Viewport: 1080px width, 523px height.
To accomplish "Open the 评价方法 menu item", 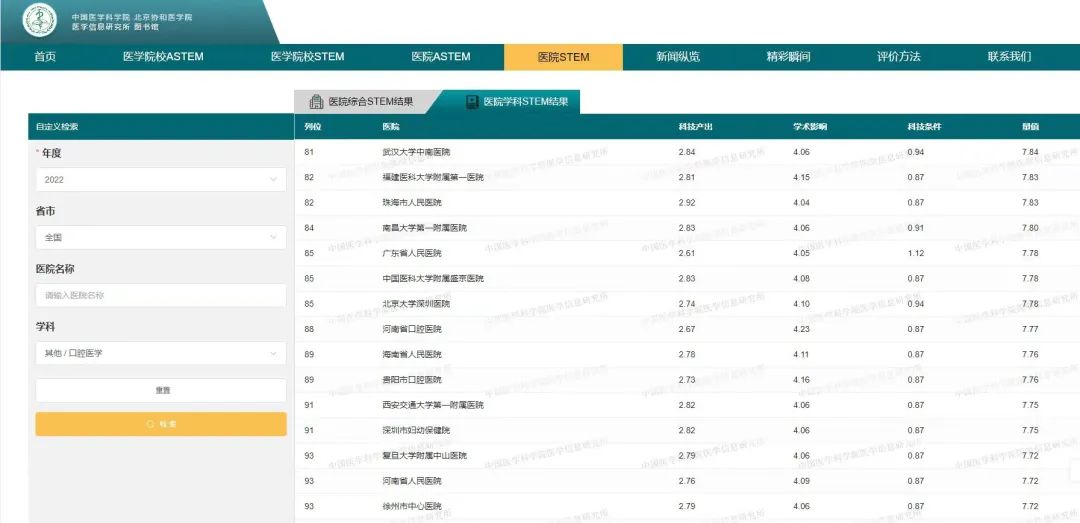I will point(898,57).
